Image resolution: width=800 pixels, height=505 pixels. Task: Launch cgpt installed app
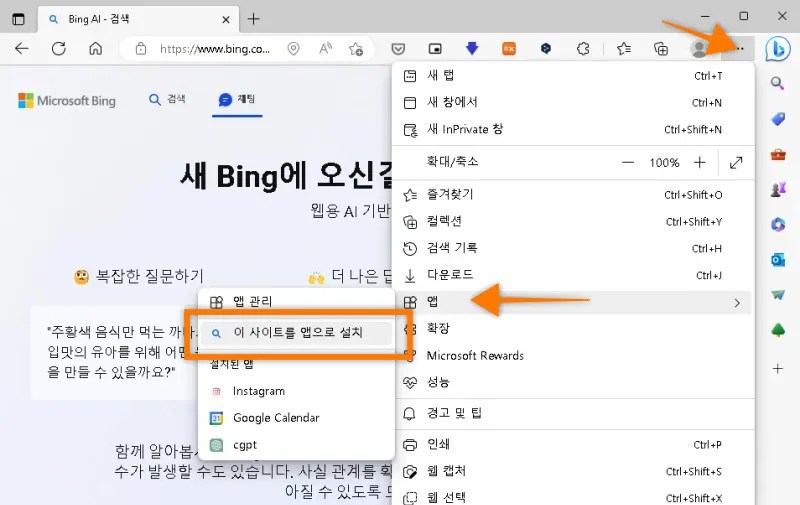click(x=296, y=445)
